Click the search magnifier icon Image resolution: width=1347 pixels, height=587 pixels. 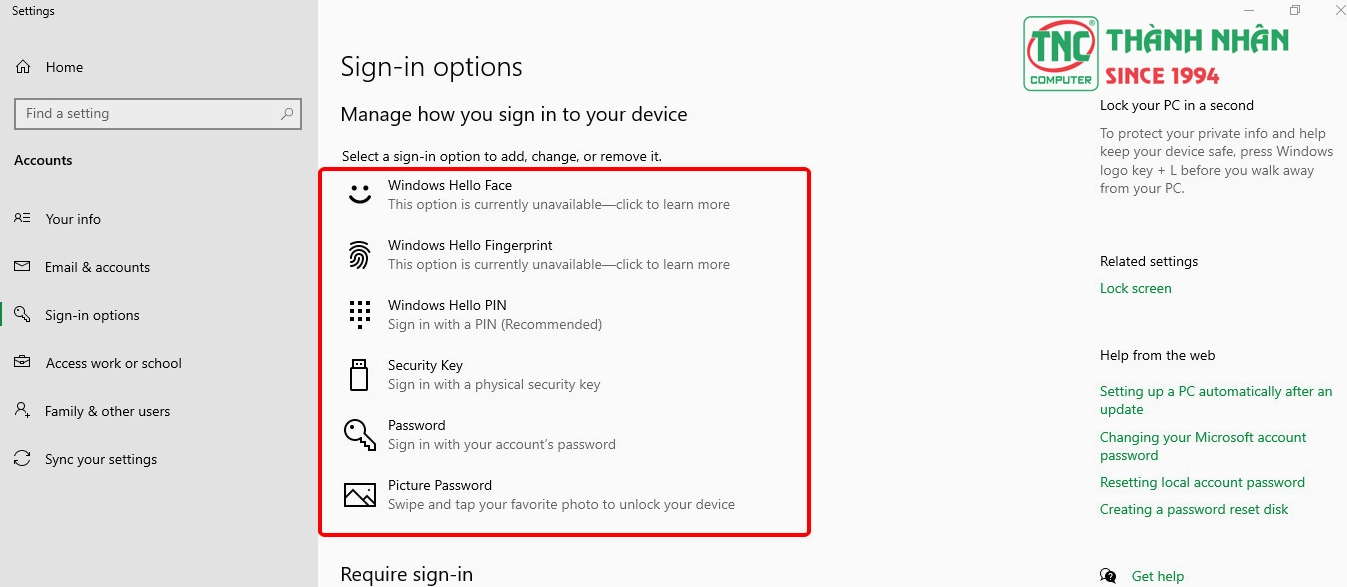(287, 114)
